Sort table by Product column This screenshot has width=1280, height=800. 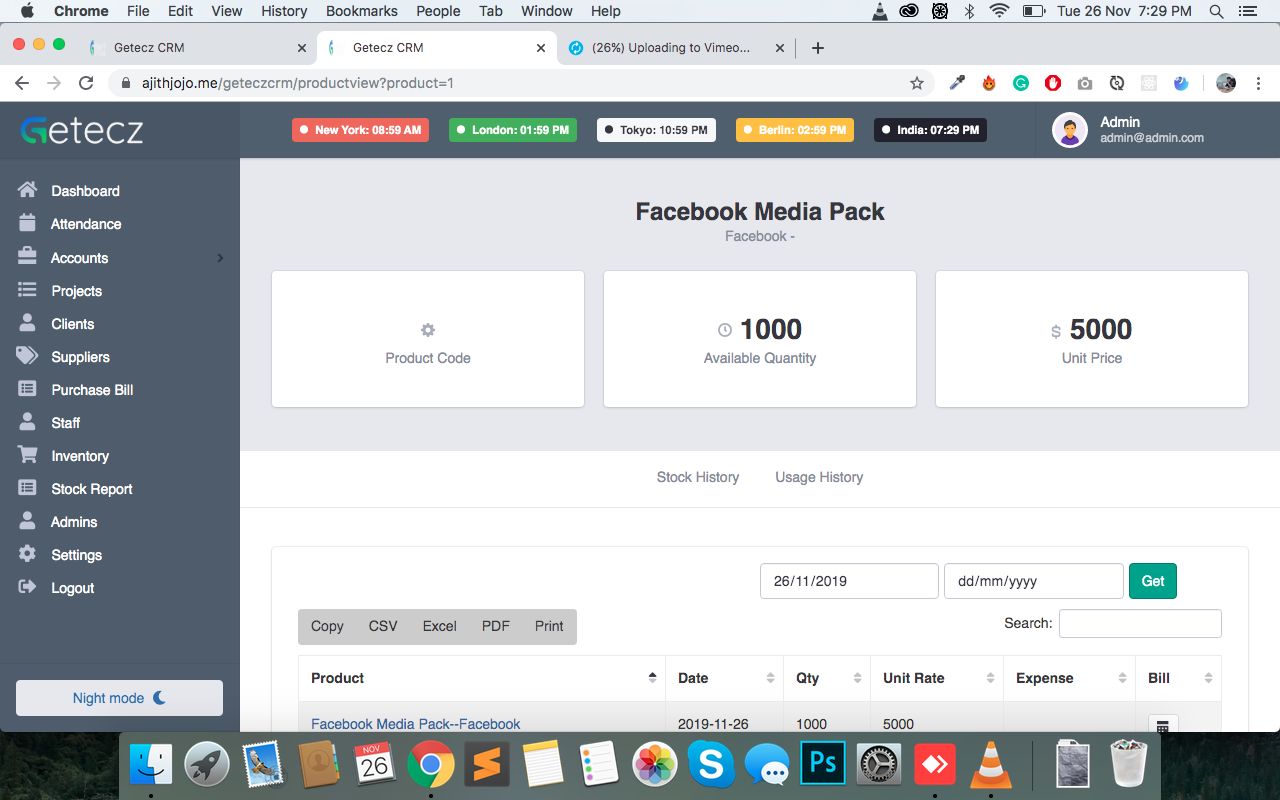[x=482, y=678]
